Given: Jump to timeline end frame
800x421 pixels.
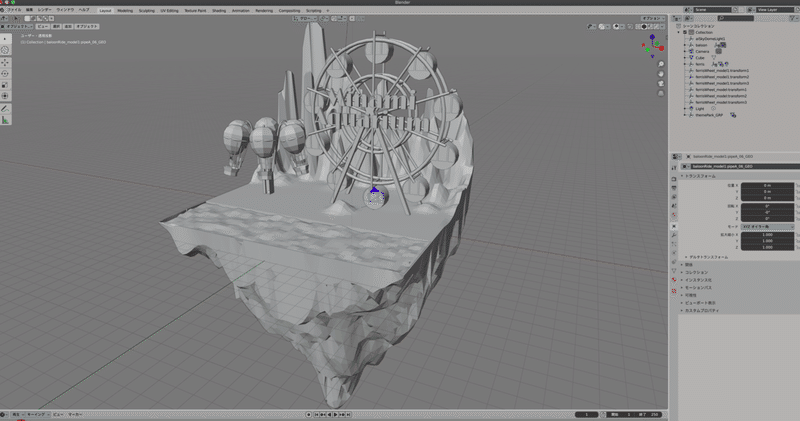Looking at the screenshot, I should coord(348,414).
